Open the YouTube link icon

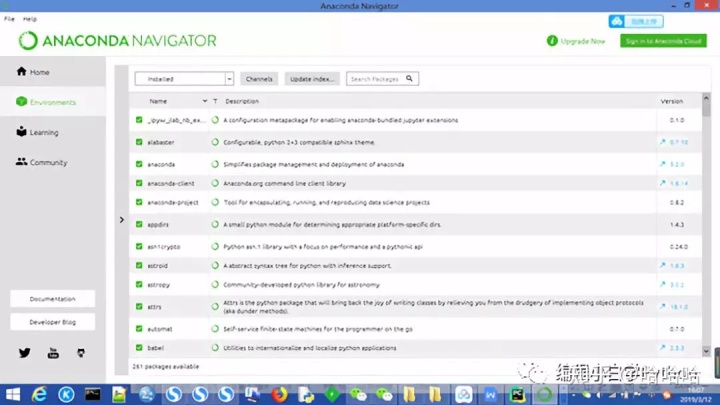pos(53,353)
